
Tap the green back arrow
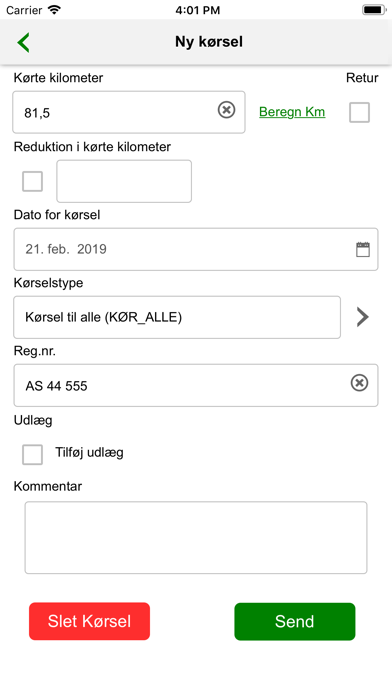point(23,43)
